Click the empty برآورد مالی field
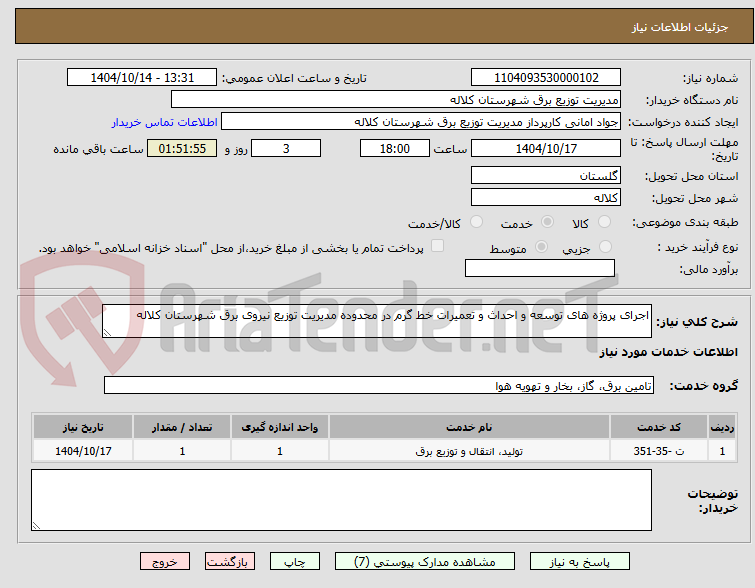The width and height of the screenshot is (755, 588). (540, 268)
